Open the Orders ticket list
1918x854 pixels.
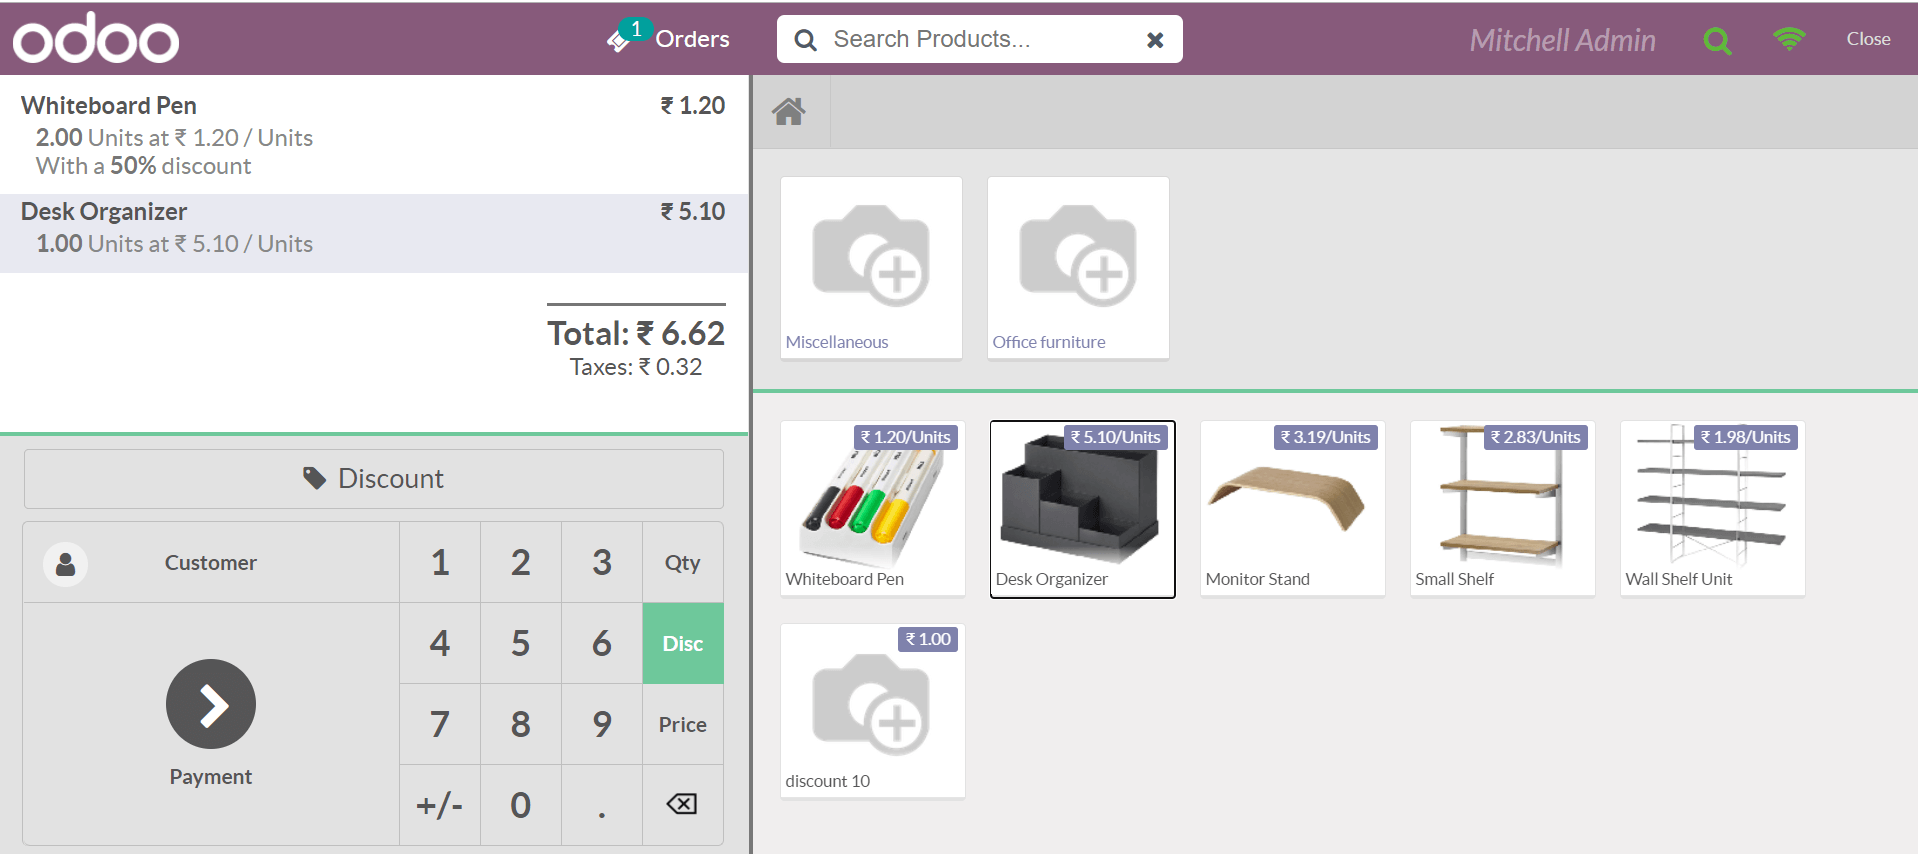pos(668,39)
